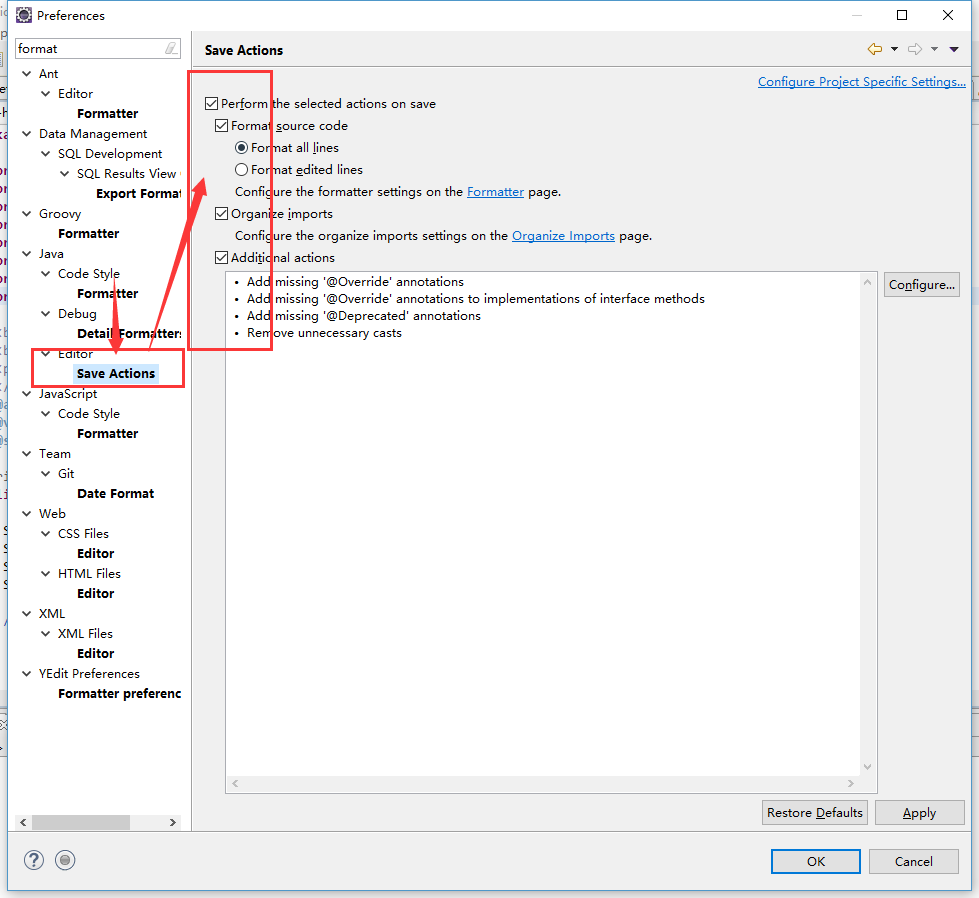This screenshot has height=898, width=979.
Task: Collapse the Java tree node
Action: [27, 253]
